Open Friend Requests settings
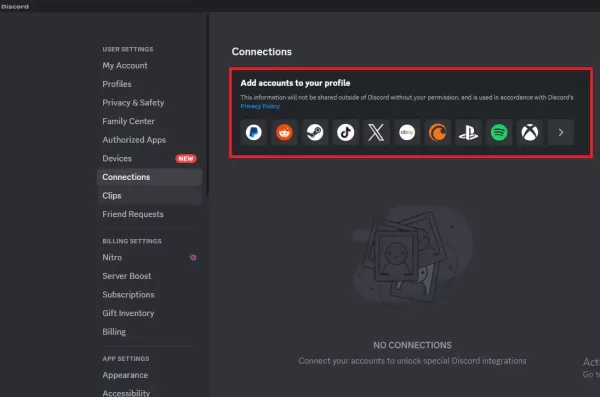This screenshot has height=397, width=600. [x=150, y=214]
